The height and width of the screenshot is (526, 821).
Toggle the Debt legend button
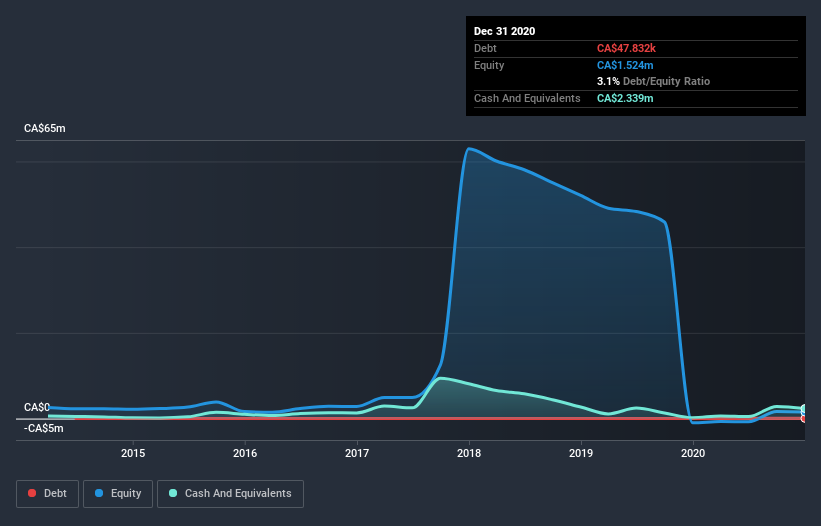(x=47, y=494)
